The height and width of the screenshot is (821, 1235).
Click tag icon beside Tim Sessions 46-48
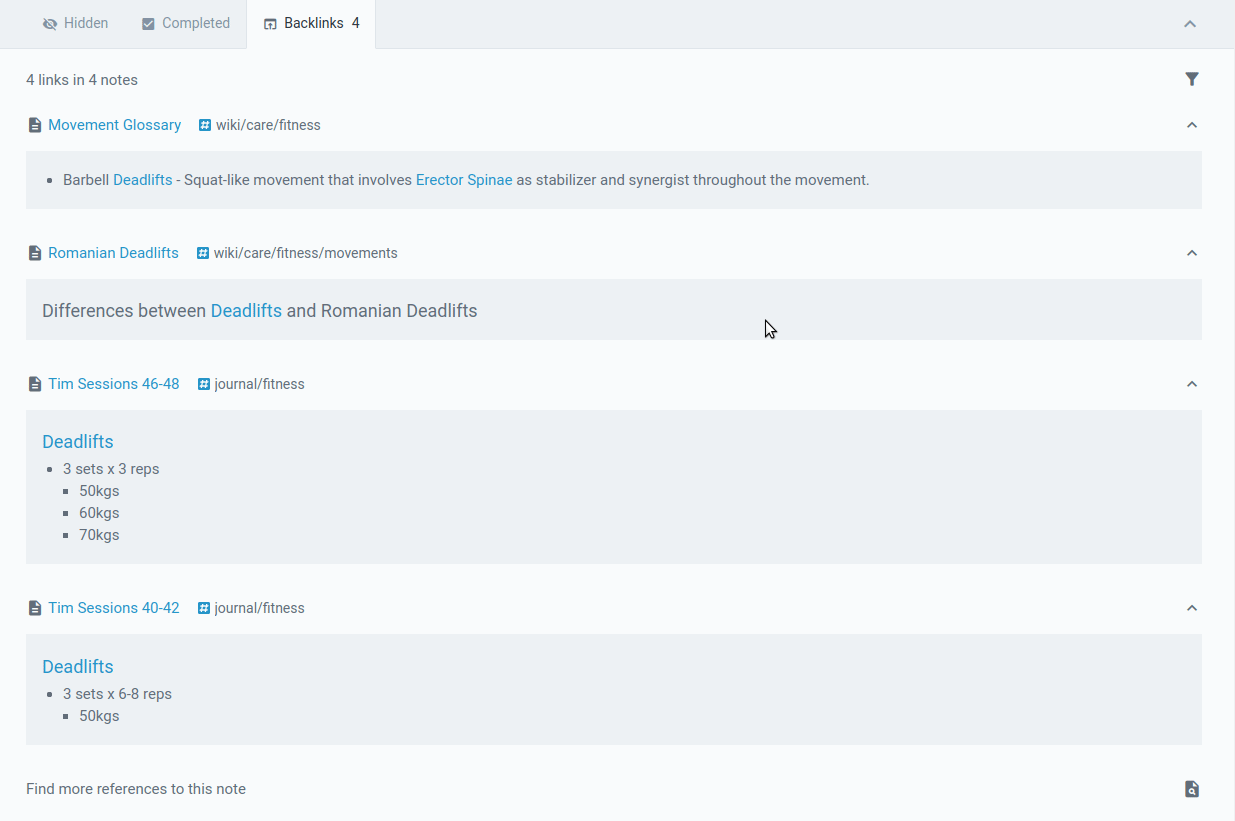pyautogui.click(x=204, y=384)
